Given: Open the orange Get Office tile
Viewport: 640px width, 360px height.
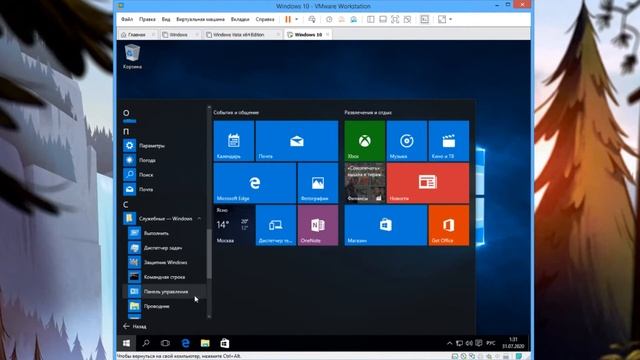Looking at the screenshot, I should (449, 225).
